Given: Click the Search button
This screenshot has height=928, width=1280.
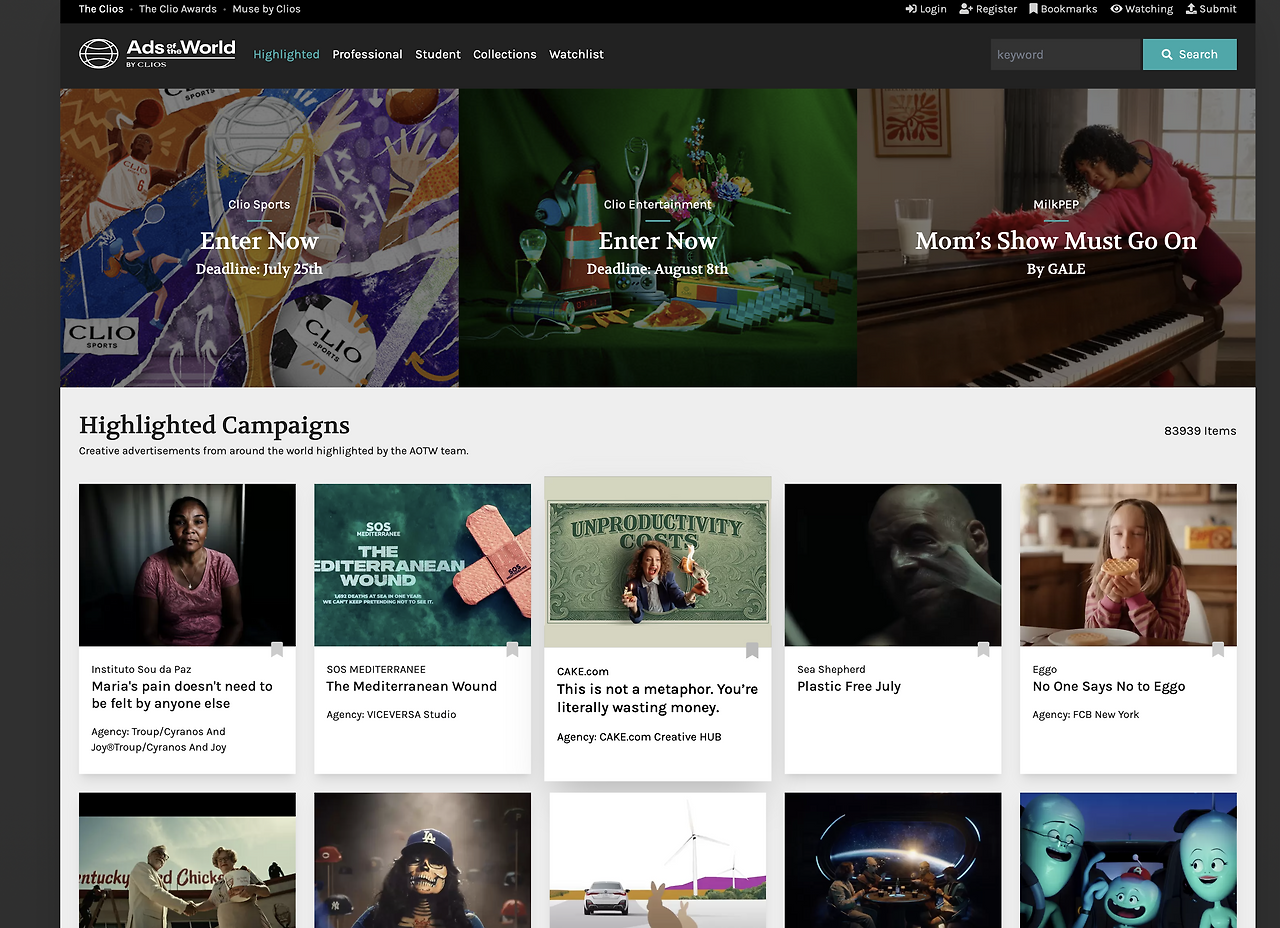Looking at the screenshot, I should 1190,54.
